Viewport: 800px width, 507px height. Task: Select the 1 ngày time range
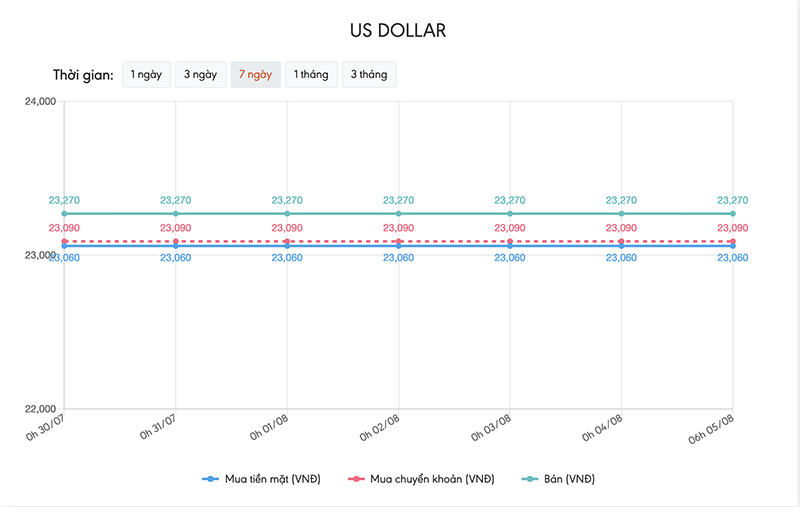click(x=146, y=75)
